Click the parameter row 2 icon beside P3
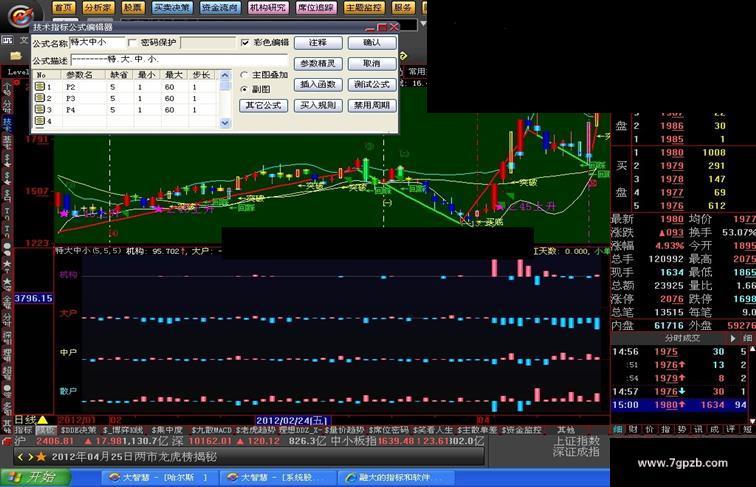The image size is (756, 487). 40,98
